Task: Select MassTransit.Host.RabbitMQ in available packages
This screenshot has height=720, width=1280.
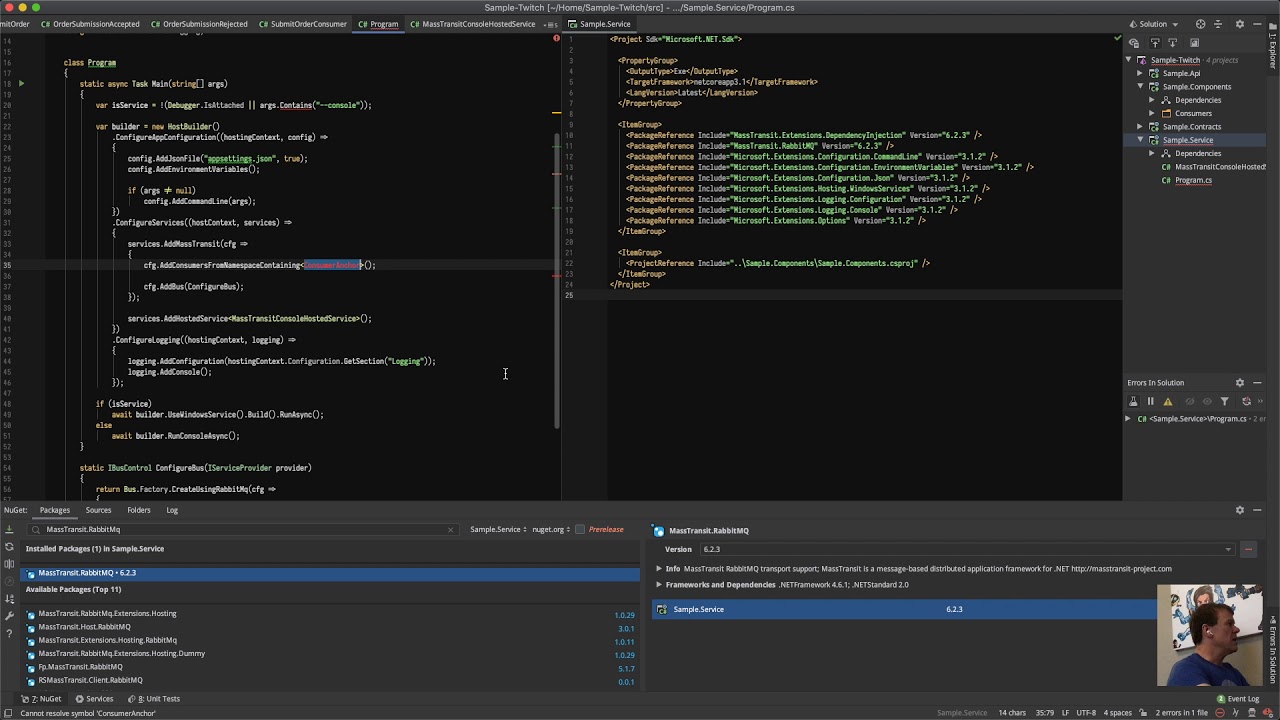Action: click(84, 627)
